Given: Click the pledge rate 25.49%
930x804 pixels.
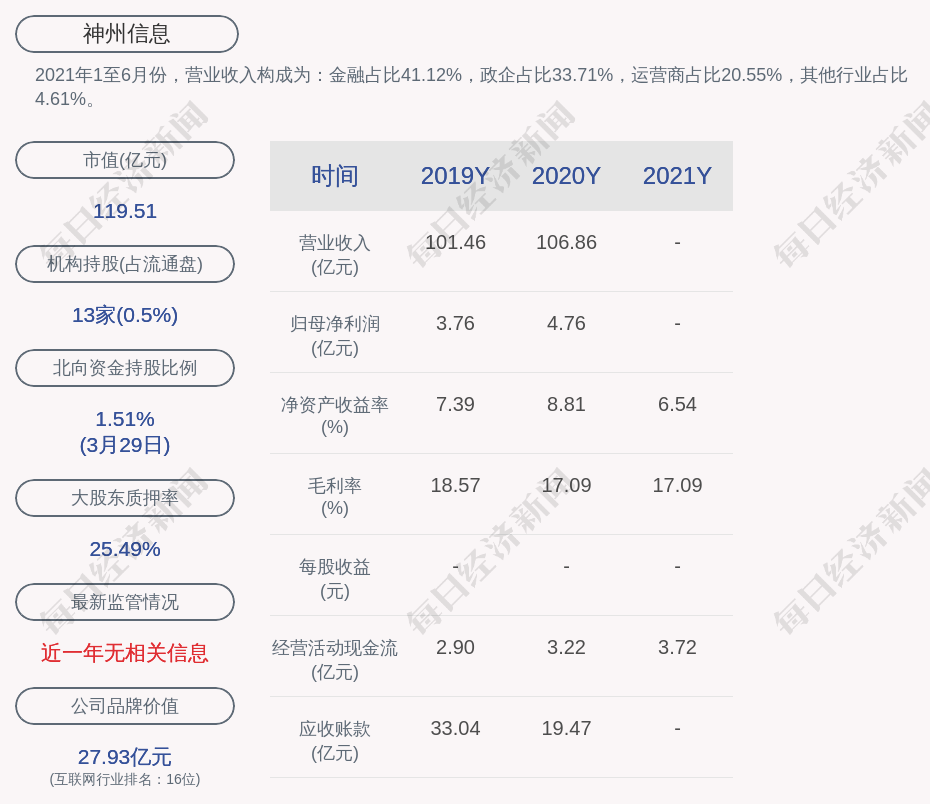Looking at the screenshot, I should coord(125,549).
